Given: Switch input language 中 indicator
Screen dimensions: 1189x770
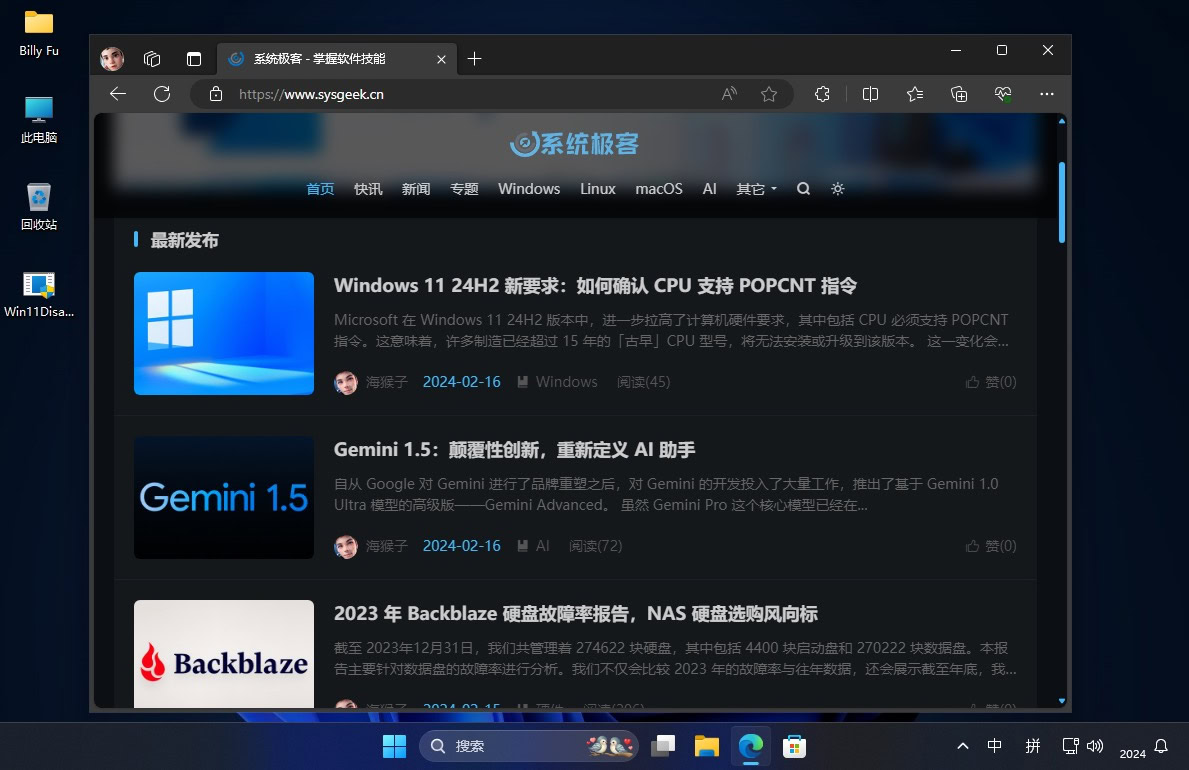Looking at the screenshot, I should (x=995, y=746).
